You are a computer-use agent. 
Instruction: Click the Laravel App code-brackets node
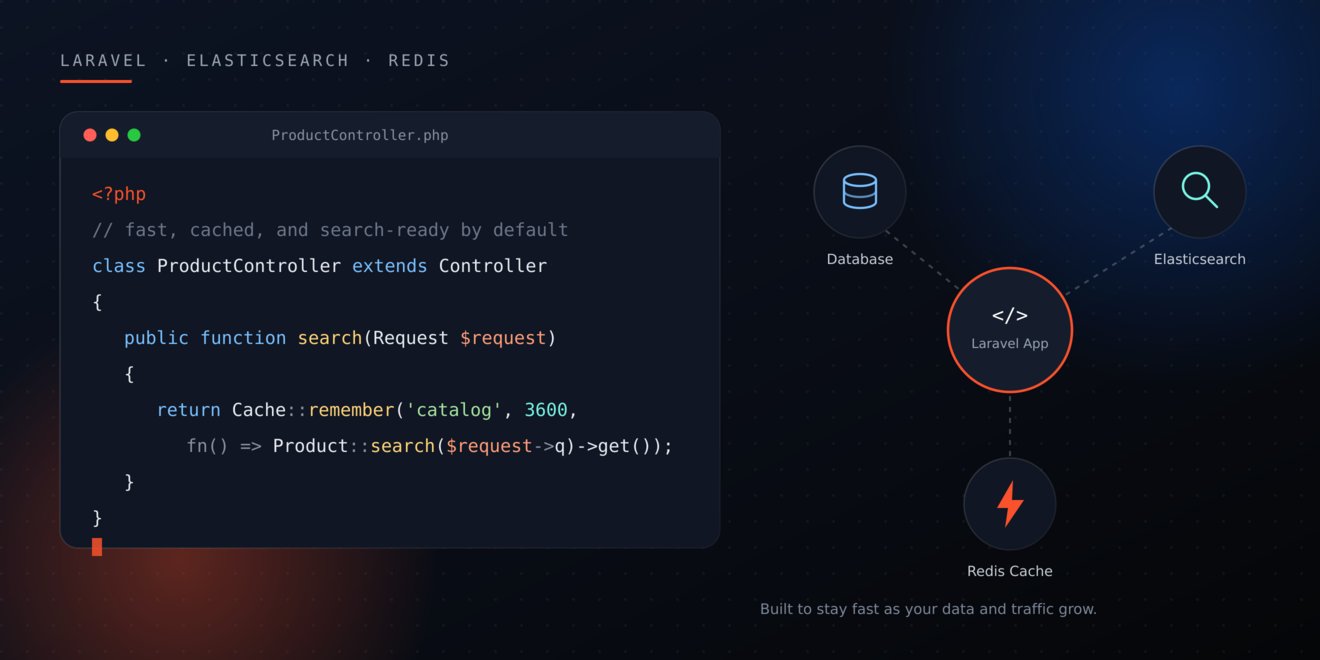tap(1010, 330)
